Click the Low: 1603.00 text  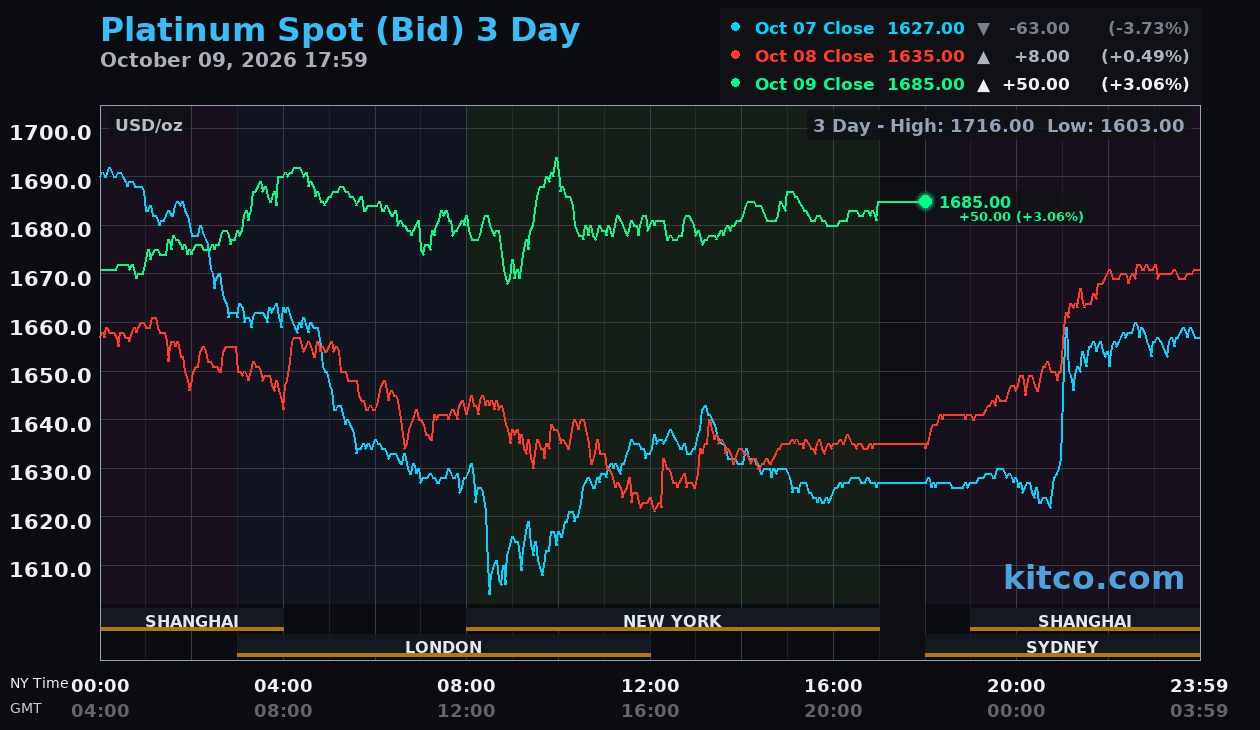[1116, 126]
